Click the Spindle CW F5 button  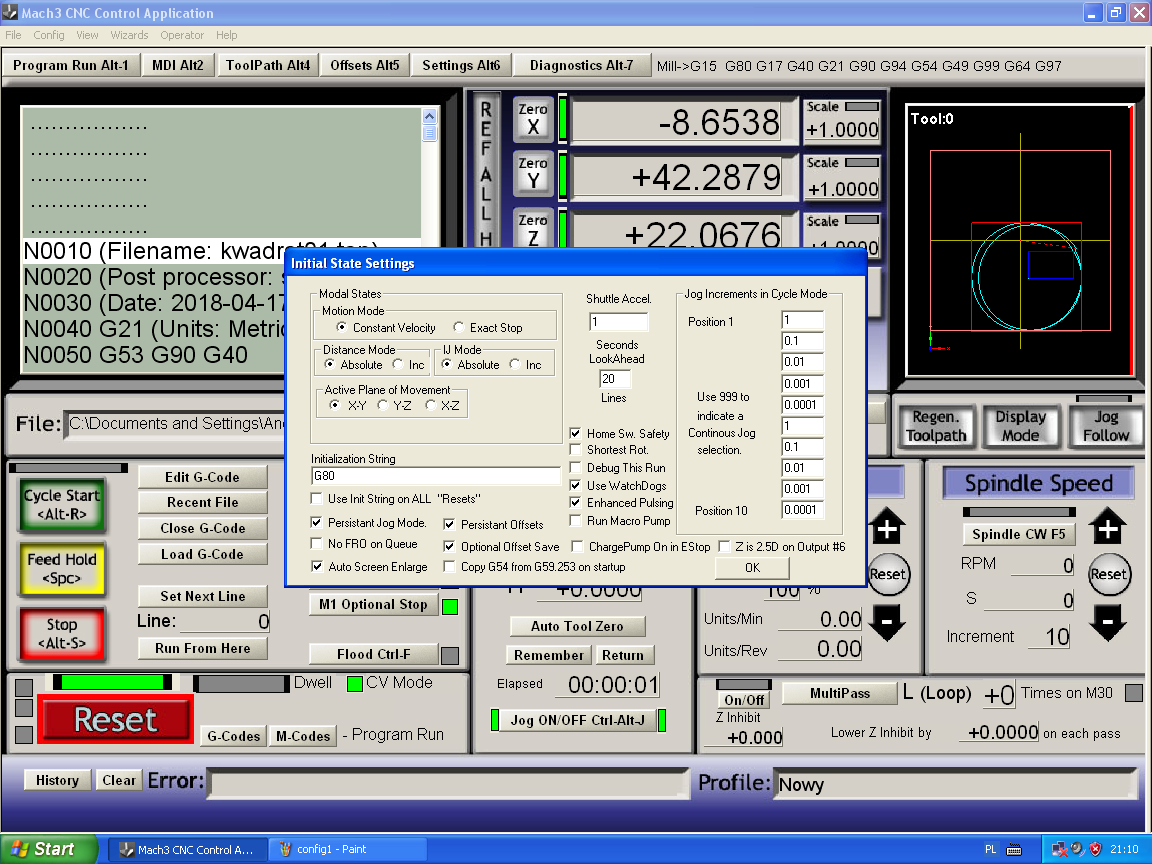click(1018, 534)
